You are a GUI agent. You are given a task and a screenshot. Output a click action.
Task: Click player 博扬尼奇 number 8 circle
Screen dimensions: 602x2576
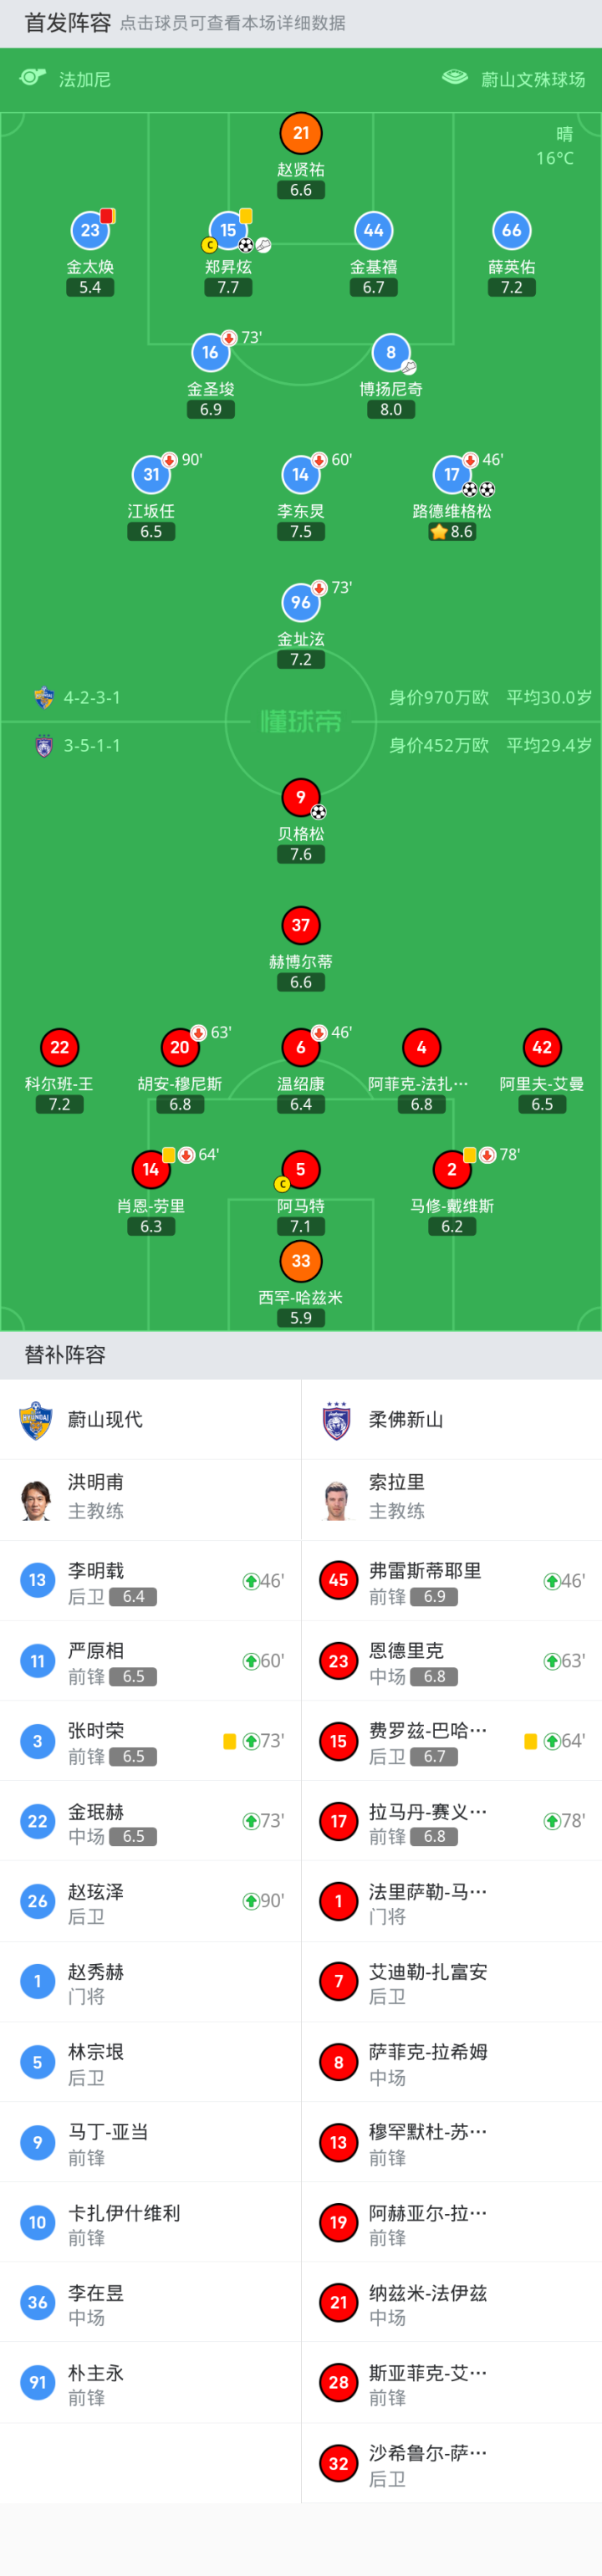coord(391,353)
